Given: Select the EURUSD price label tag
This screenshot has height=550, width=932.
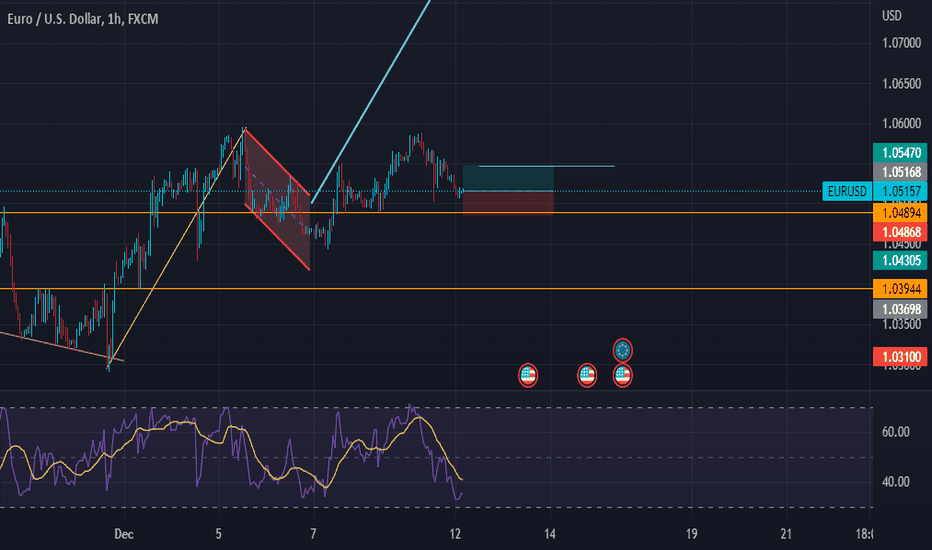Looking at the screenshot, I should (x=847, y=191).
